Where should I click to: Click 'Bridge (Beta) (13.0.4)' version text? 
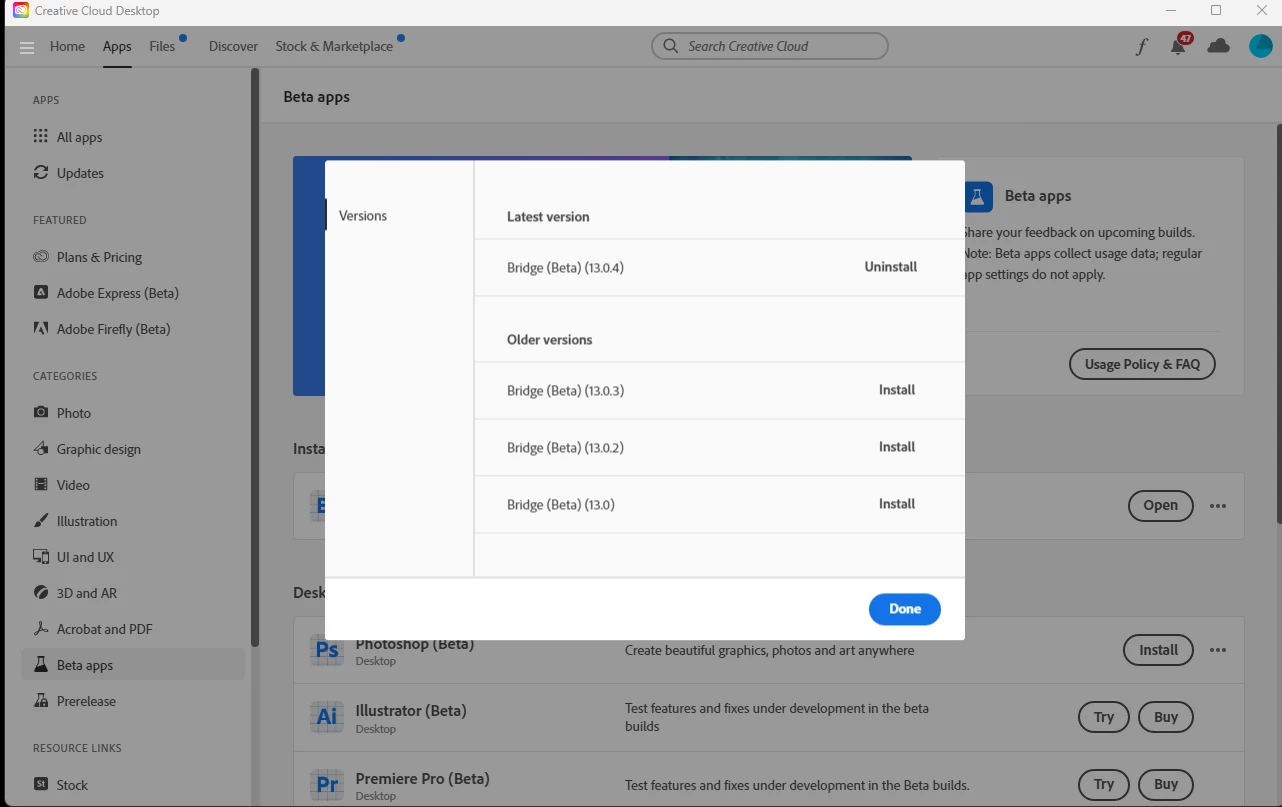coord(565,268)
